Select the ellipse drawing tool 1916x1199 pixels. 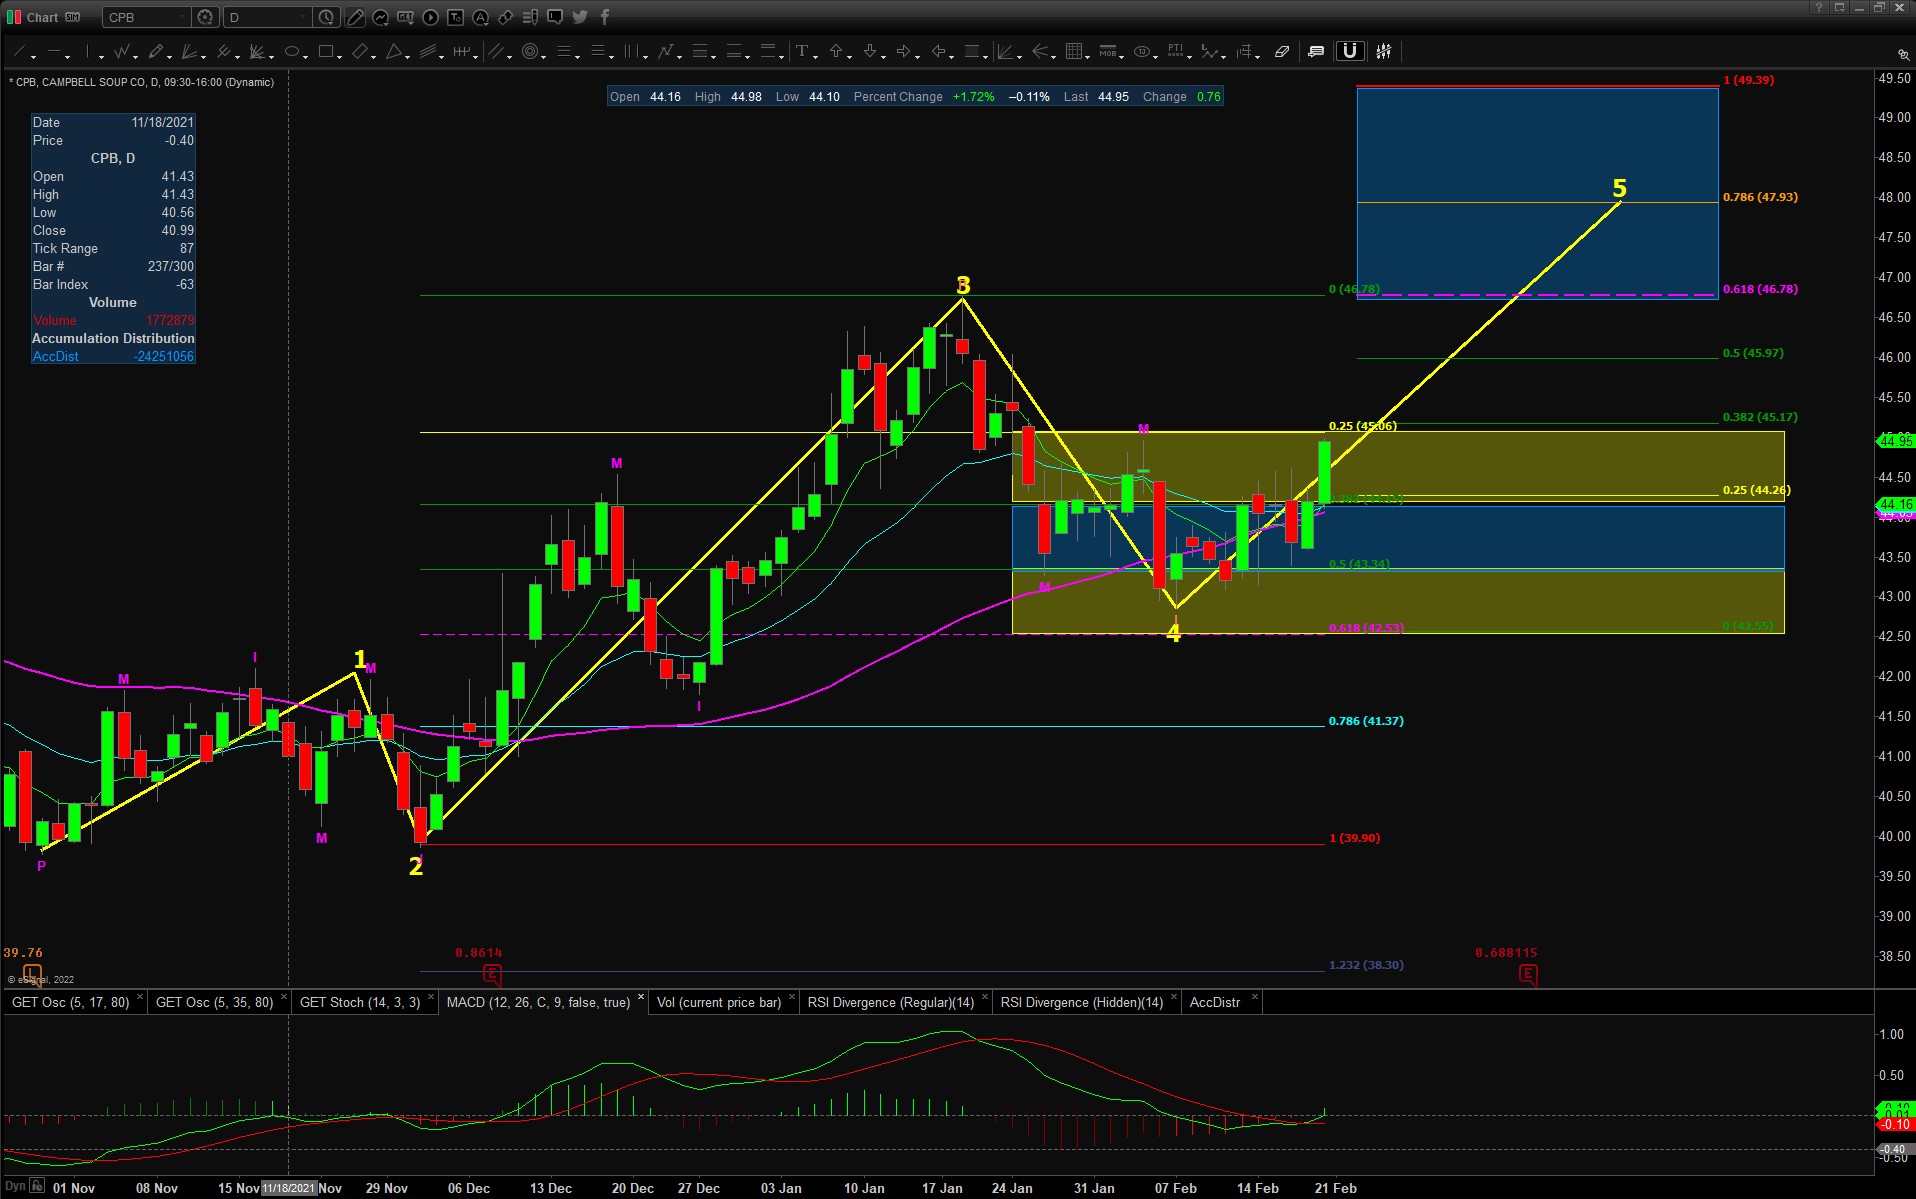coord(292,52)
